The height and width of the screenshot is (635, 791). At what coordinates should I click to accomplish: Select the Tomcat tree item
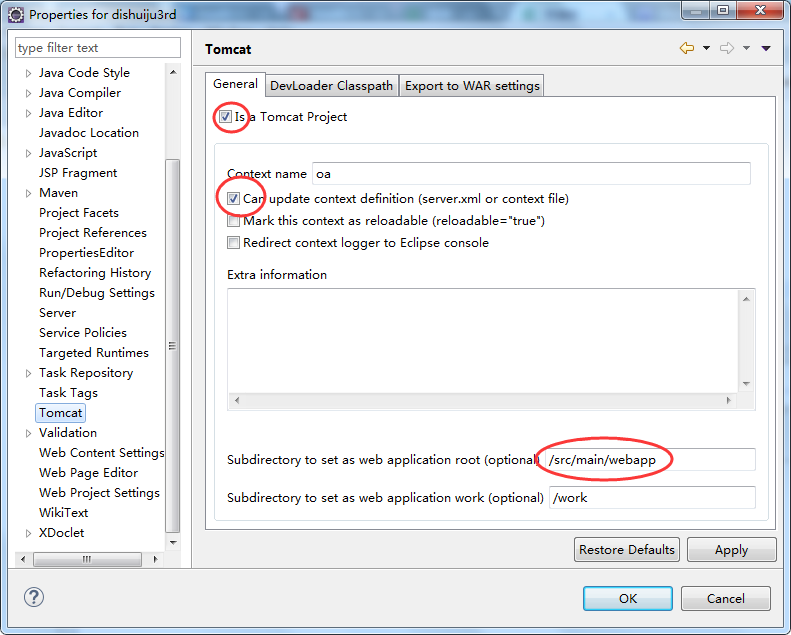pyautogui.click(x=61, y=413)
